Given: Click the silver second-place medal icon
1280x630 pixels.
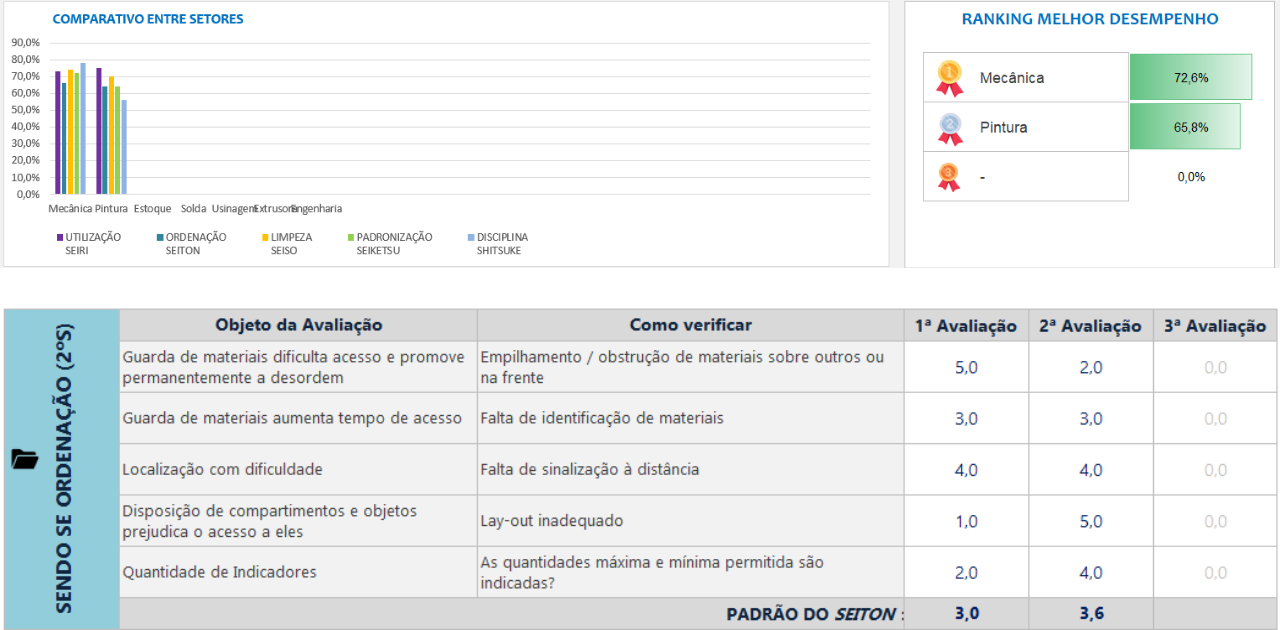Looking at the screenshot, I should click(x=949, y=127).
